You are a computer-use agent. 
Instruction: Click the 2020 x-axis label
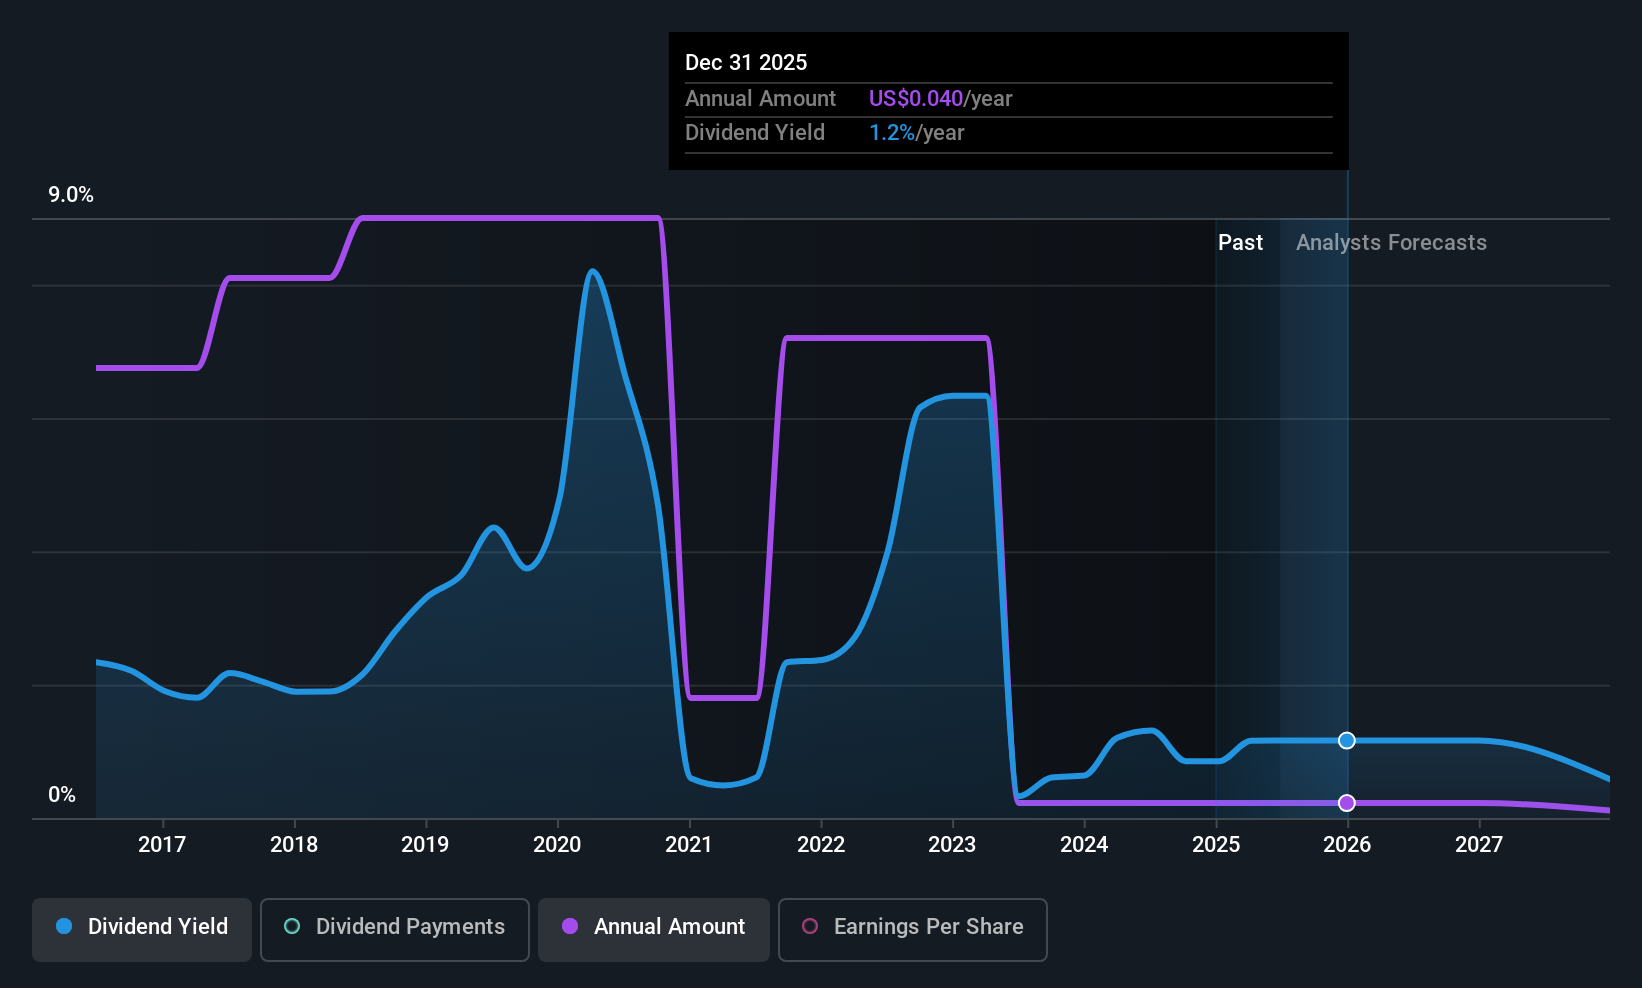click(x=557, y=845)
